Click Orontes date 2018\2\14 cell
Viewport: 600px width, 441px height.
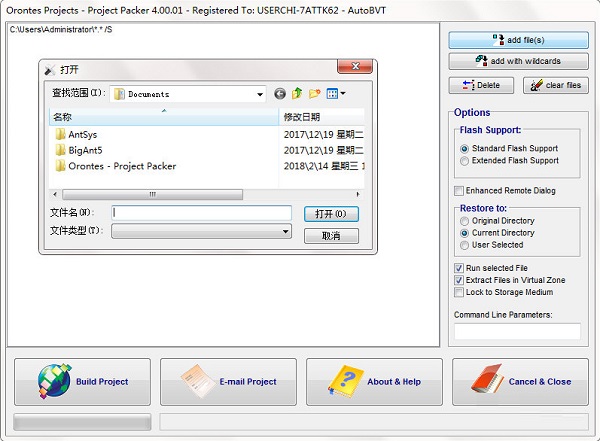[x=324, y=166]
